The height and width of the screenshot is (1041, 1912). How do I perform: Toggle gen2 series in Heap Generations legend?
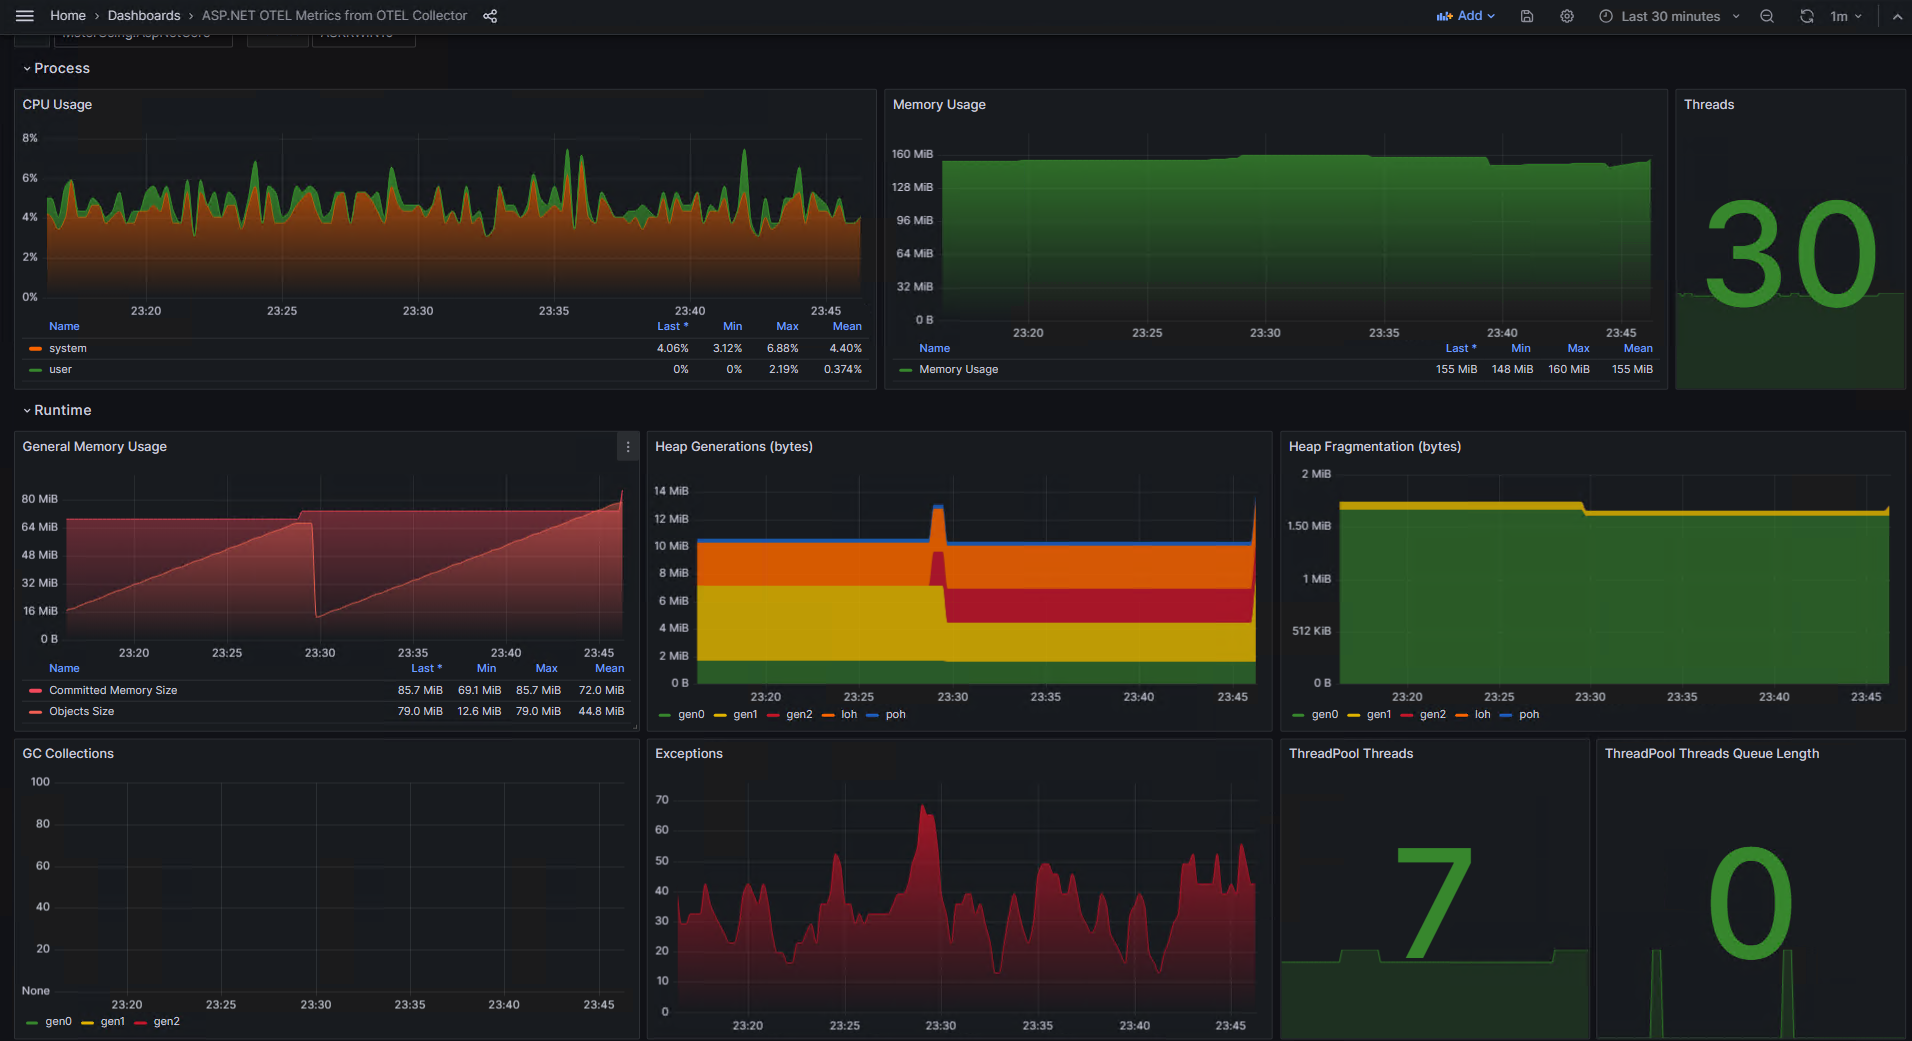(799, 714)
